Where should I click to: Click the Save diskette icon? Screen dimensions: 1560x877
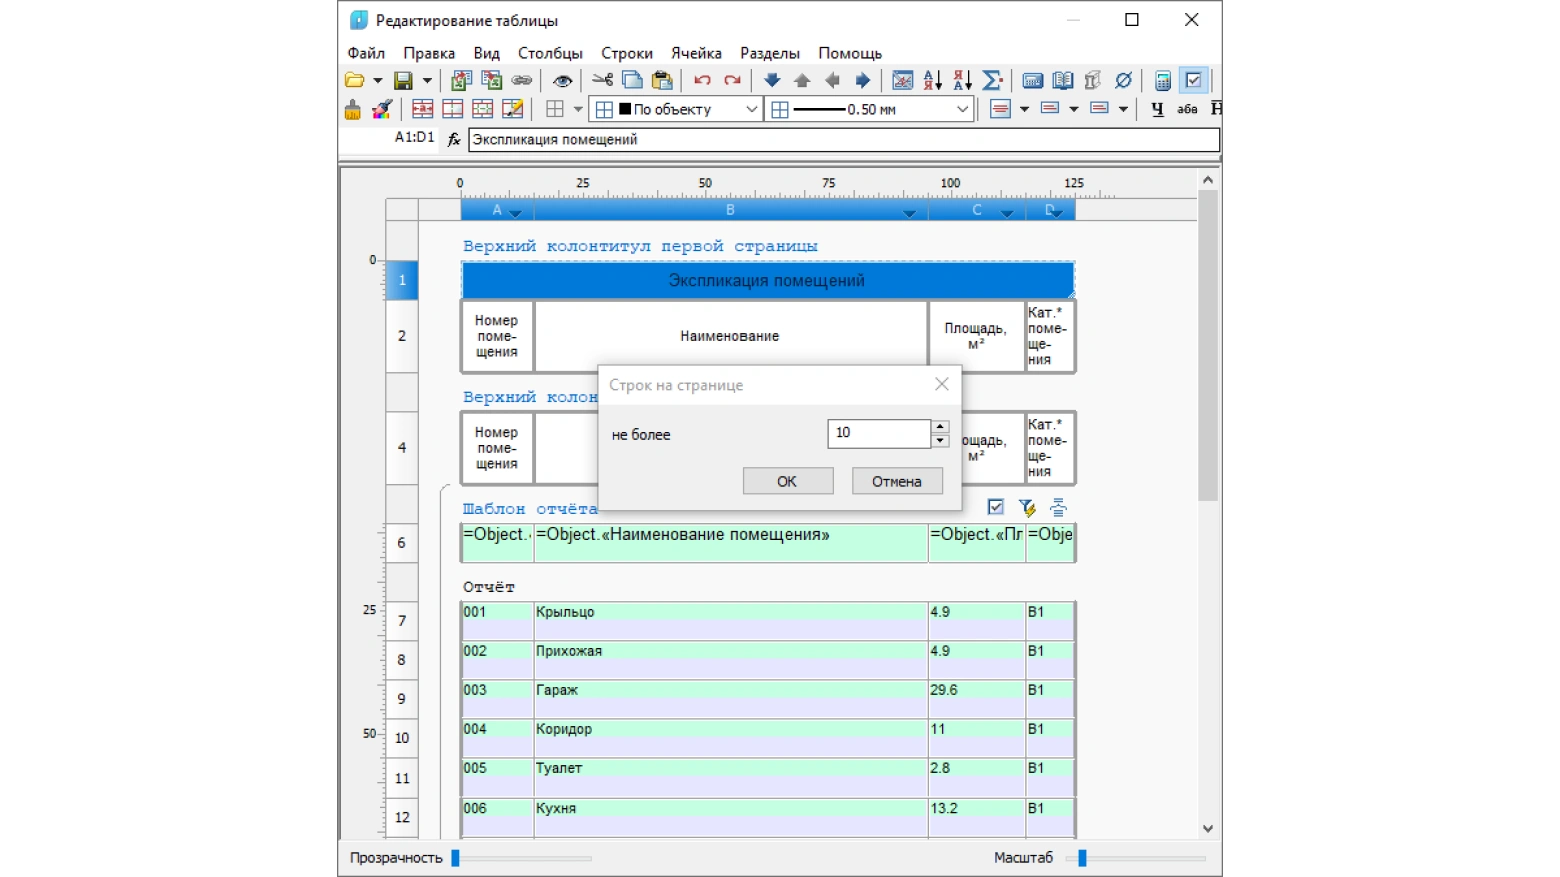pos(403,80)
